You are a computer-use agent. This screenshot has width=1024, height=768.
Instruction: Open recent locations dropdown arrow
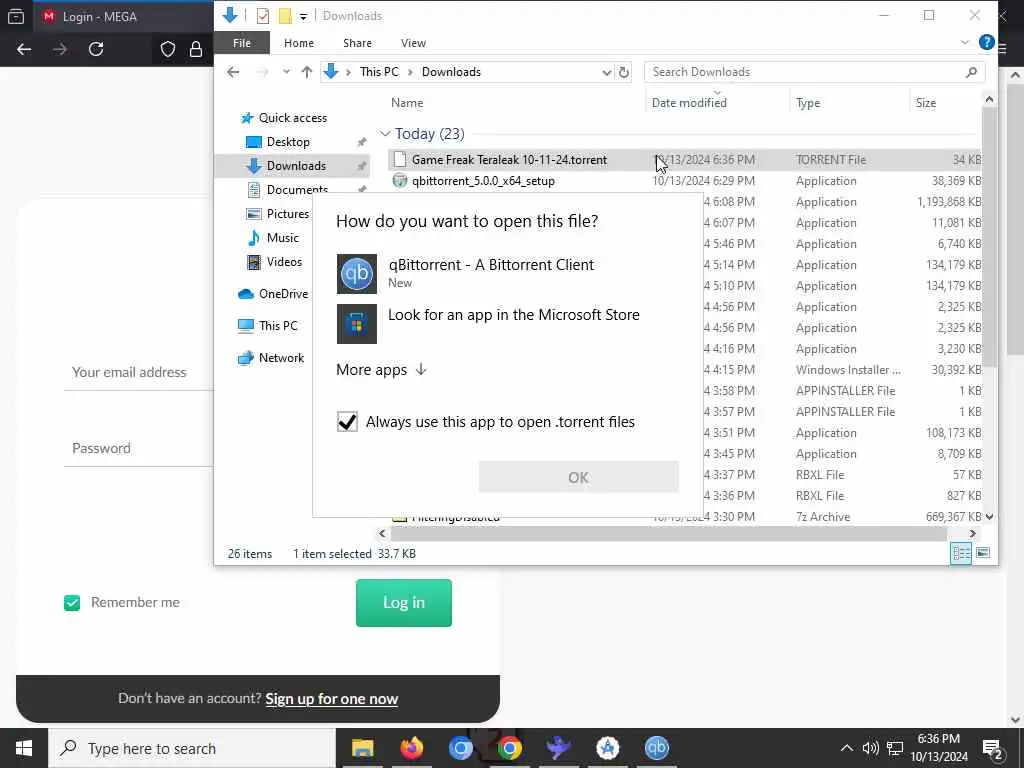coord(286,72)
